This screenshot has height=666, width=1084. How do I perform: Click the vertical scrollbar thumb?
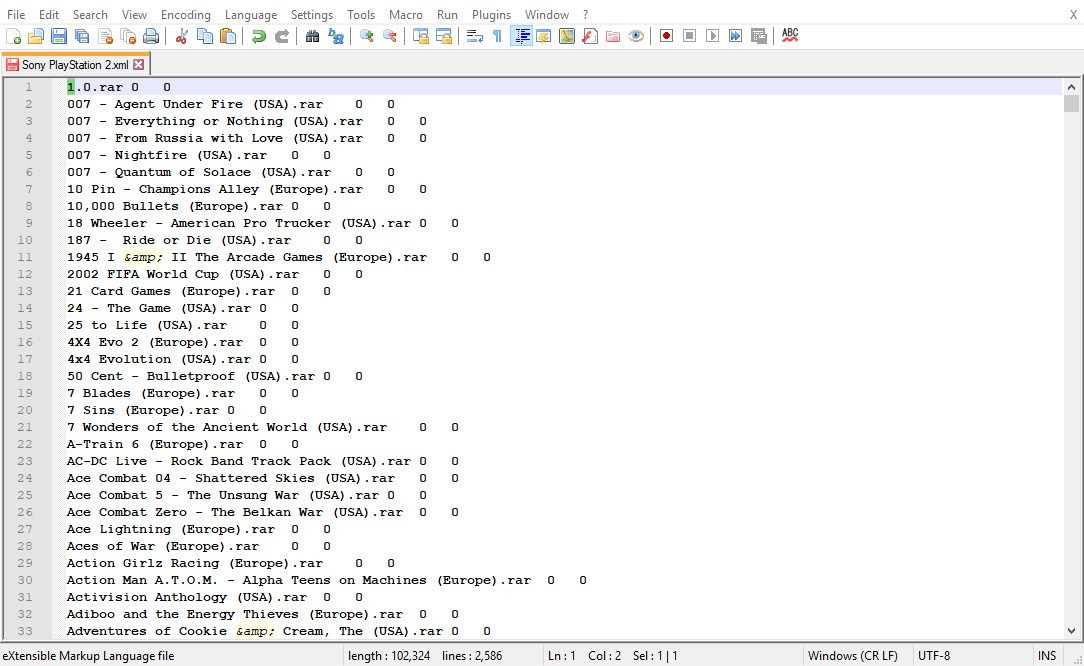coord(1071,104)
